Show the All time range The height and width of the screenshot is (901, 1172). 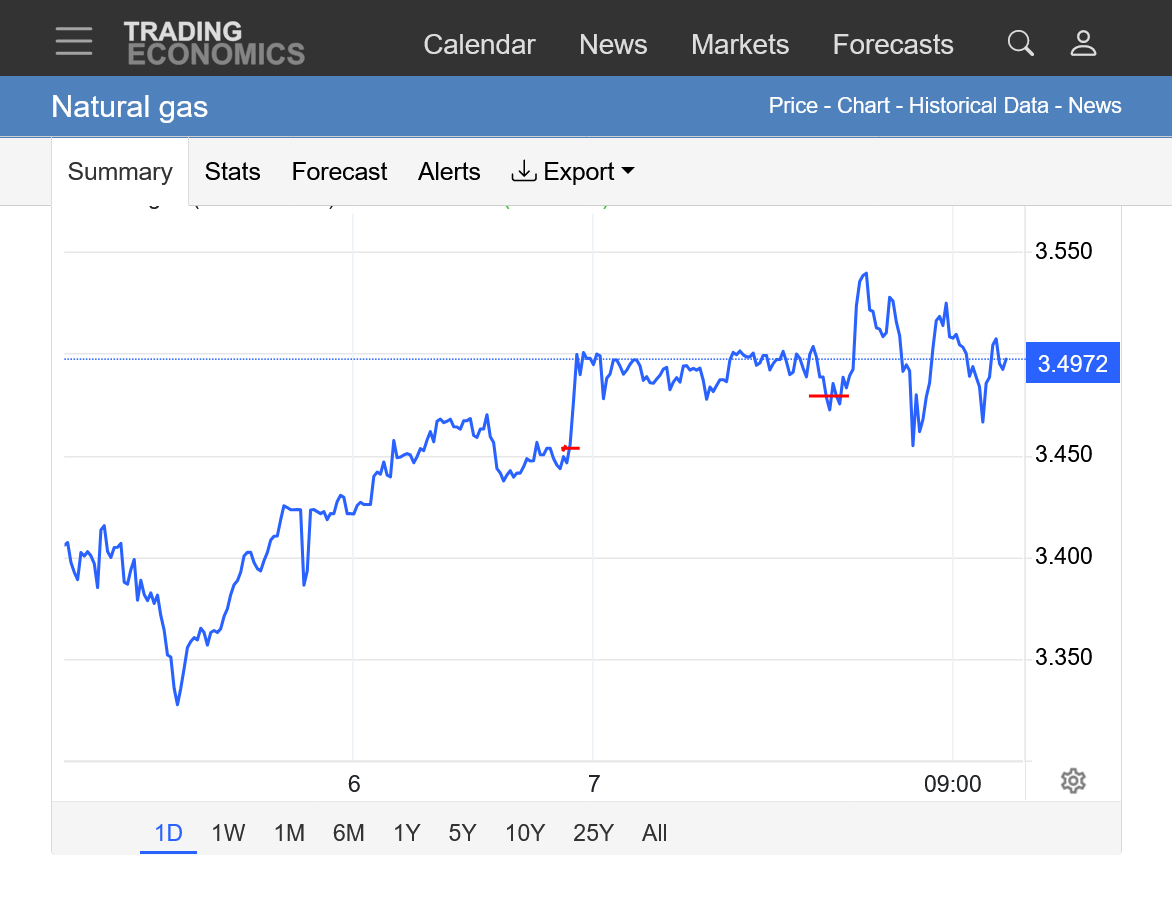pos(654,833)
